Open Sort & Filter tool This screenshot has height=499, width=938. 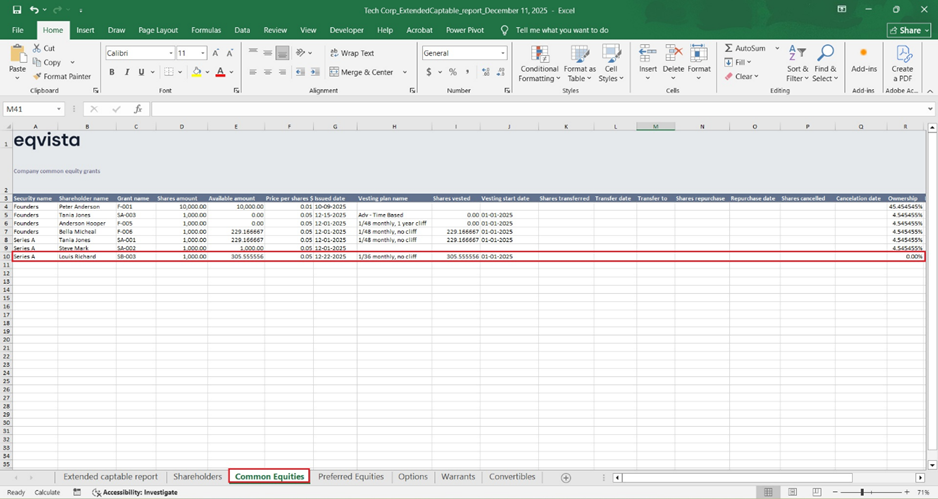[x=797, y=54]
